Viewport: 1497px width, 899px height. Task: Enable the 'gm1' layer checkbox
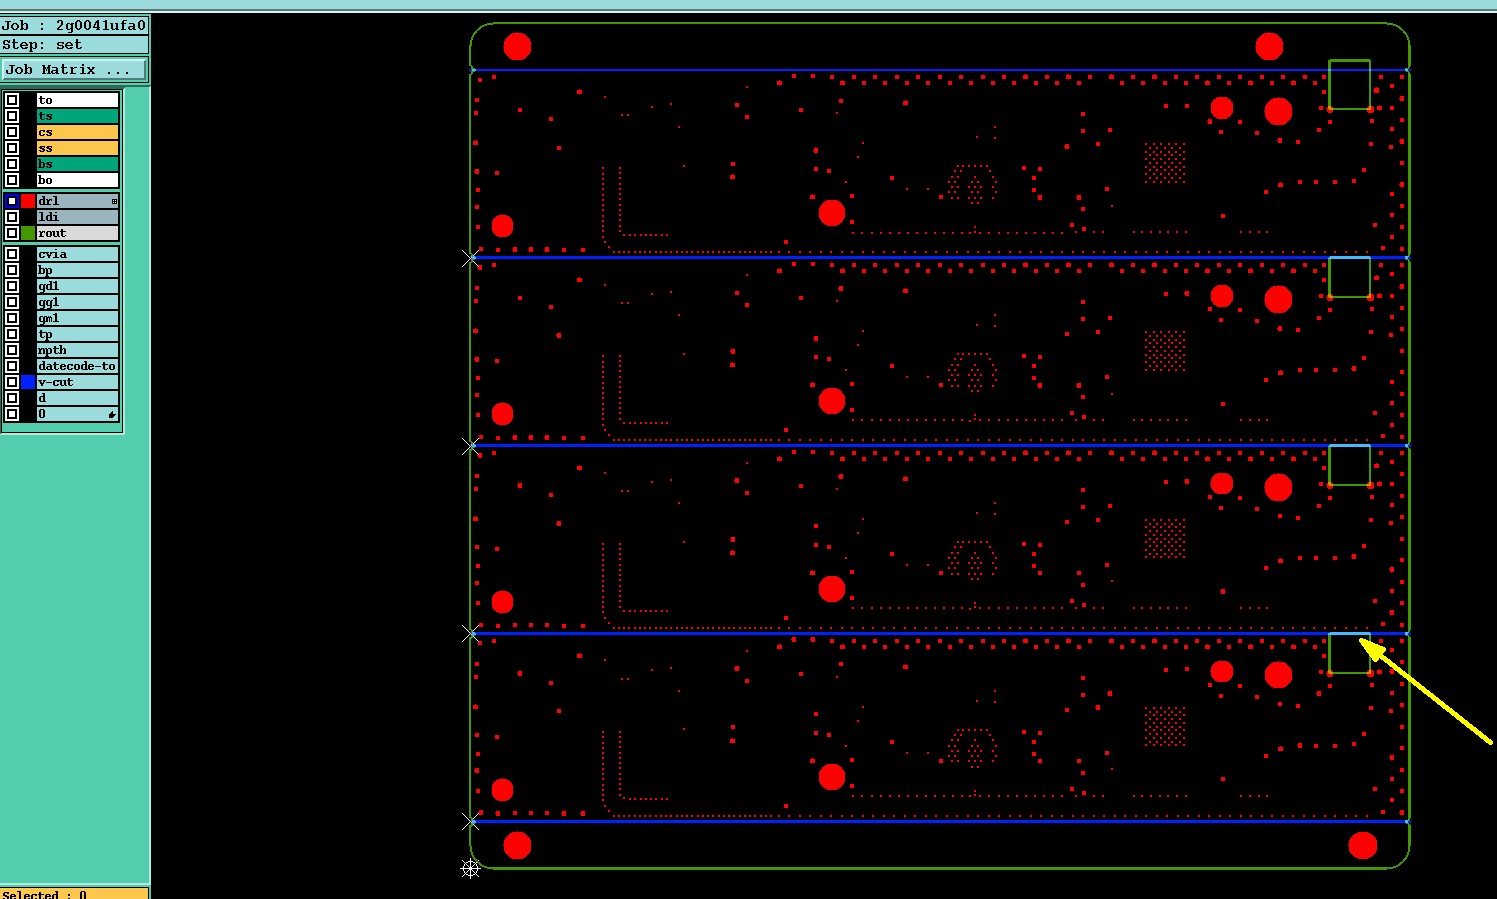[x=12, y=318]
